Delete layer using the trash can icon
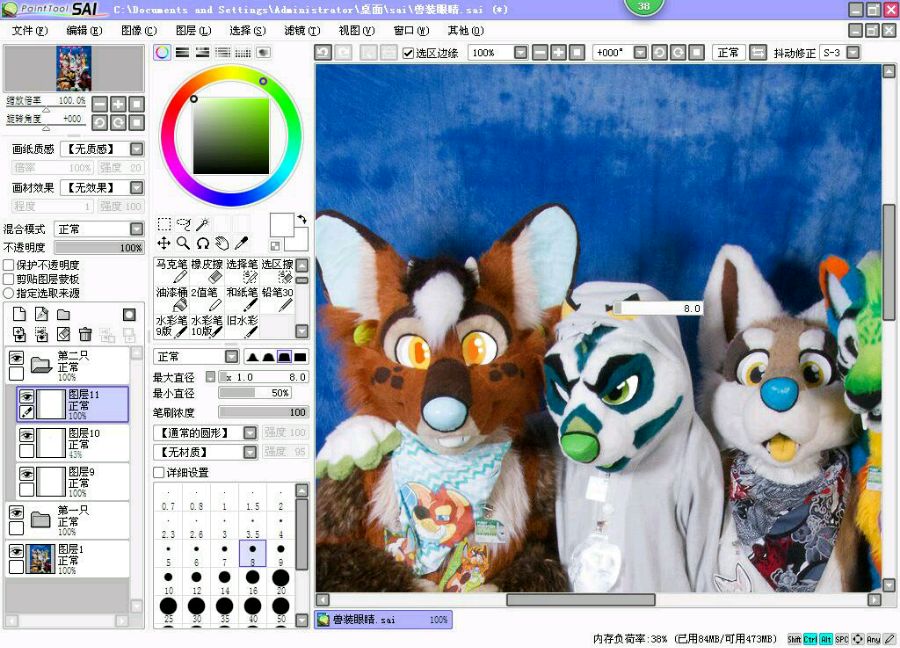This screenshot has height=648, width=900. click(x=86, y=334)
